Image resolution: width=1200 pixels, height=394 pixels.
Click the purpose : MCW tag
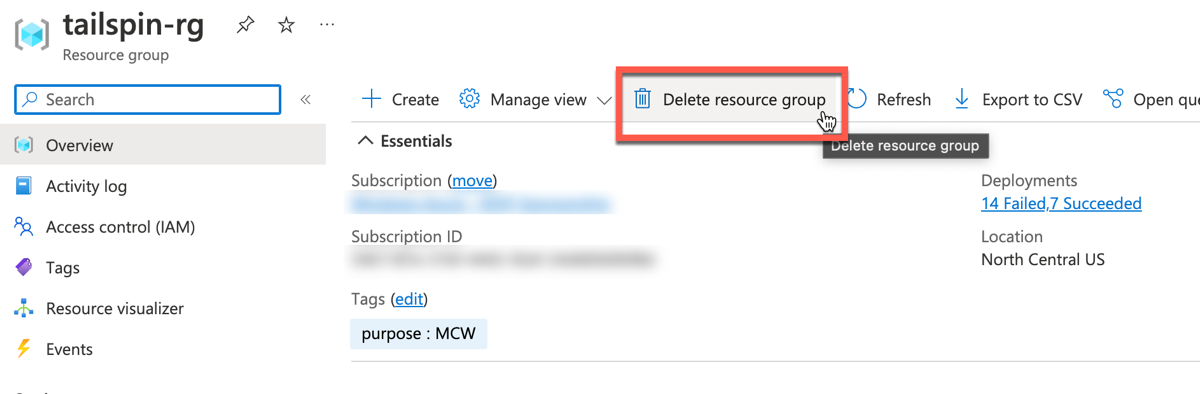(419, 333)
